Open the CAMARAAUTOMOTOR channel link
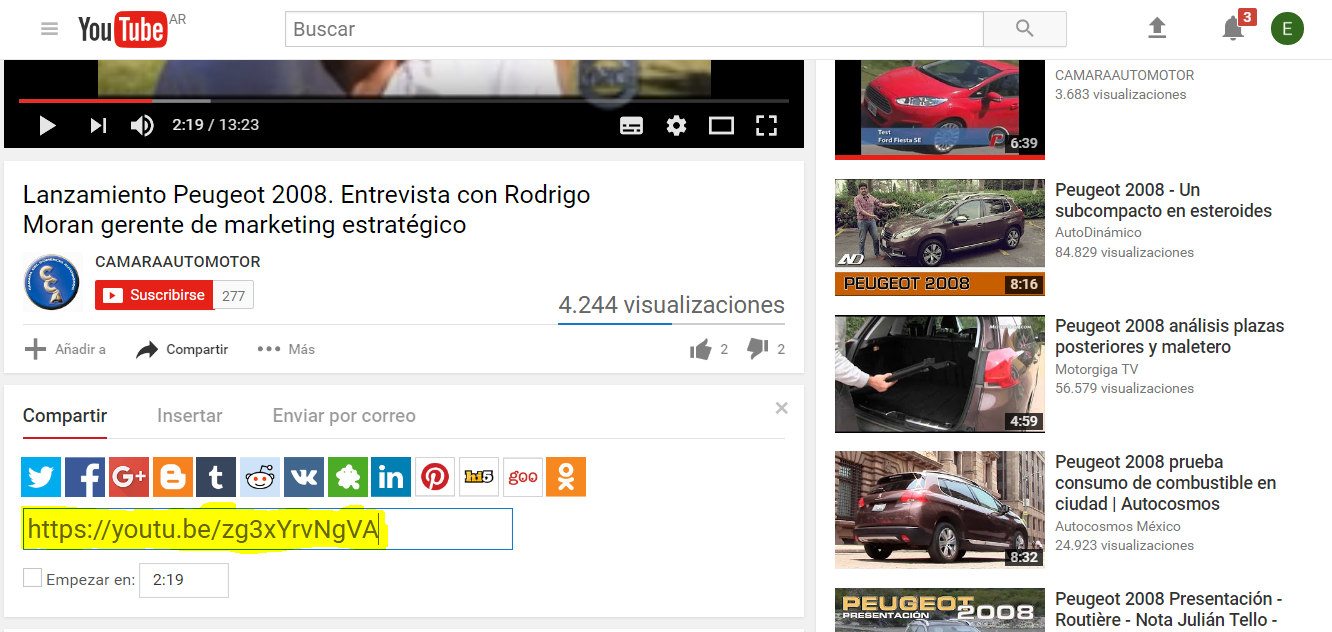This screenshot has width=1332, height=632. (x=178, y=262)
